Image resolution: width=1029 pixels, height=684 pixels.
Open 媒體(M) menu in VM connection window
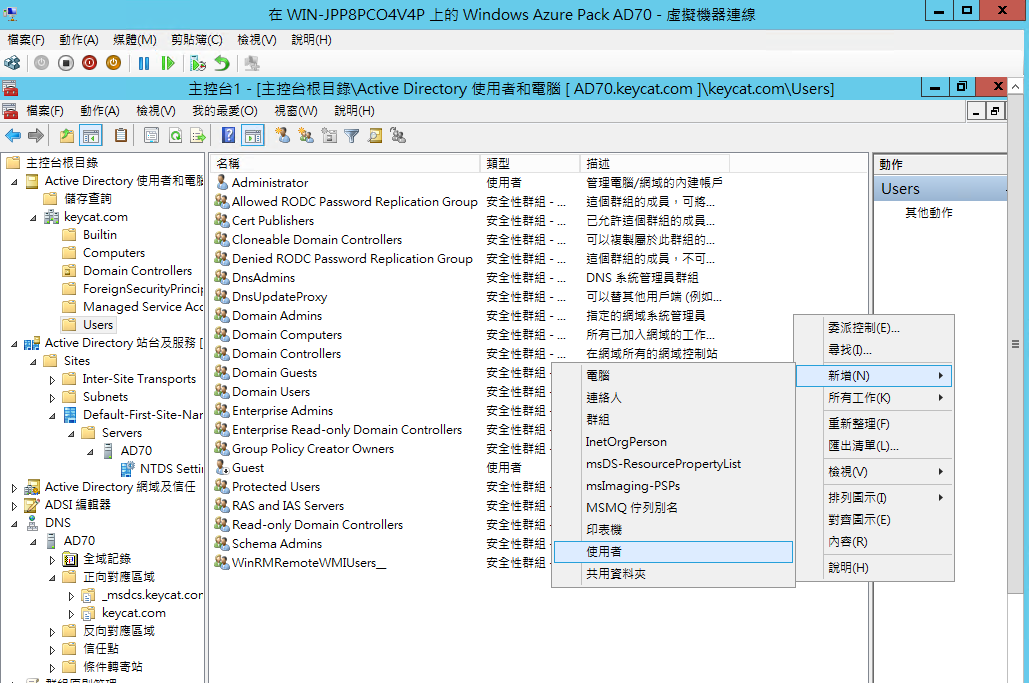135,40
